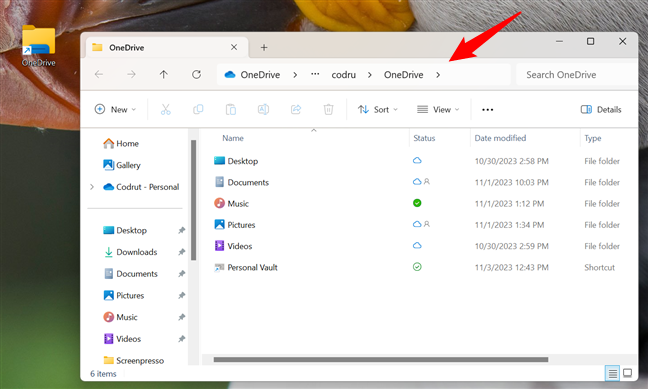Click the Delete trash icon

(328, 110)
